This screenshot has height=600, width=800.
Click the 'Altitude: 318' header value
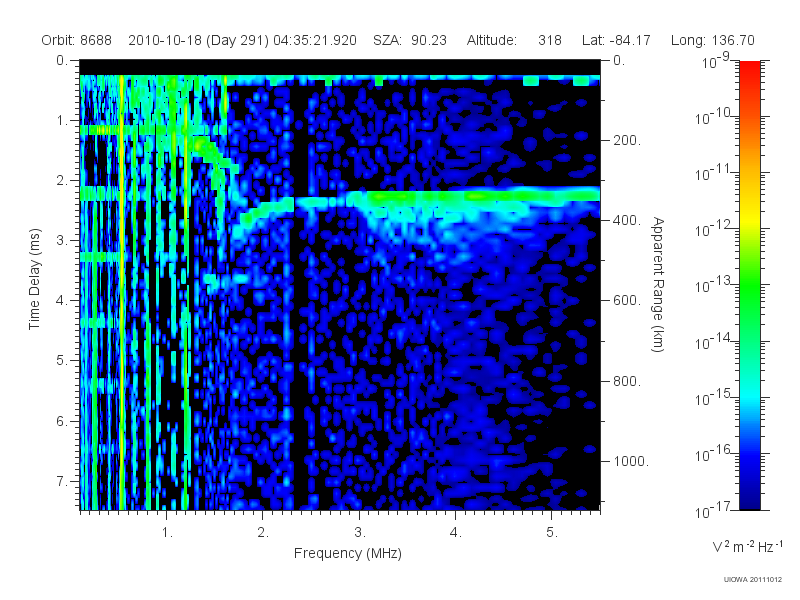click(514, 40)
